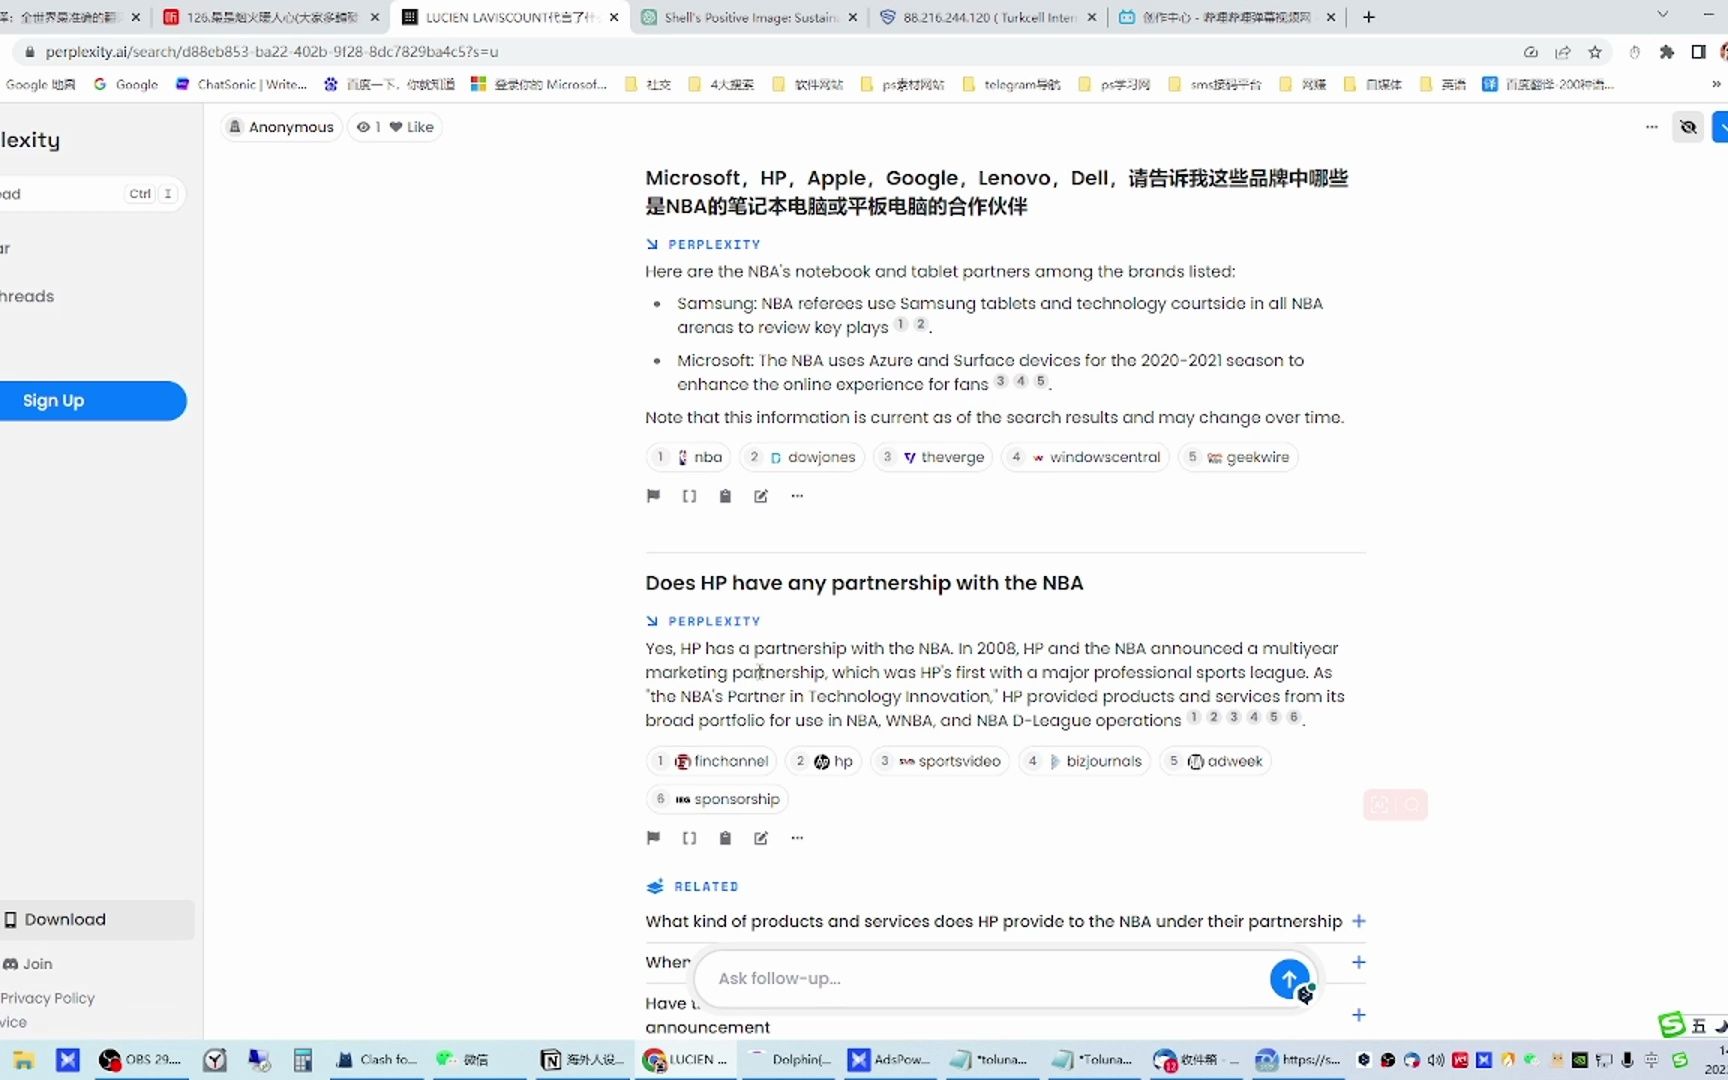Show more bookmarks with the overflow chevron
This screenshot has height=1080, width=1728.
coord(1716,85)
